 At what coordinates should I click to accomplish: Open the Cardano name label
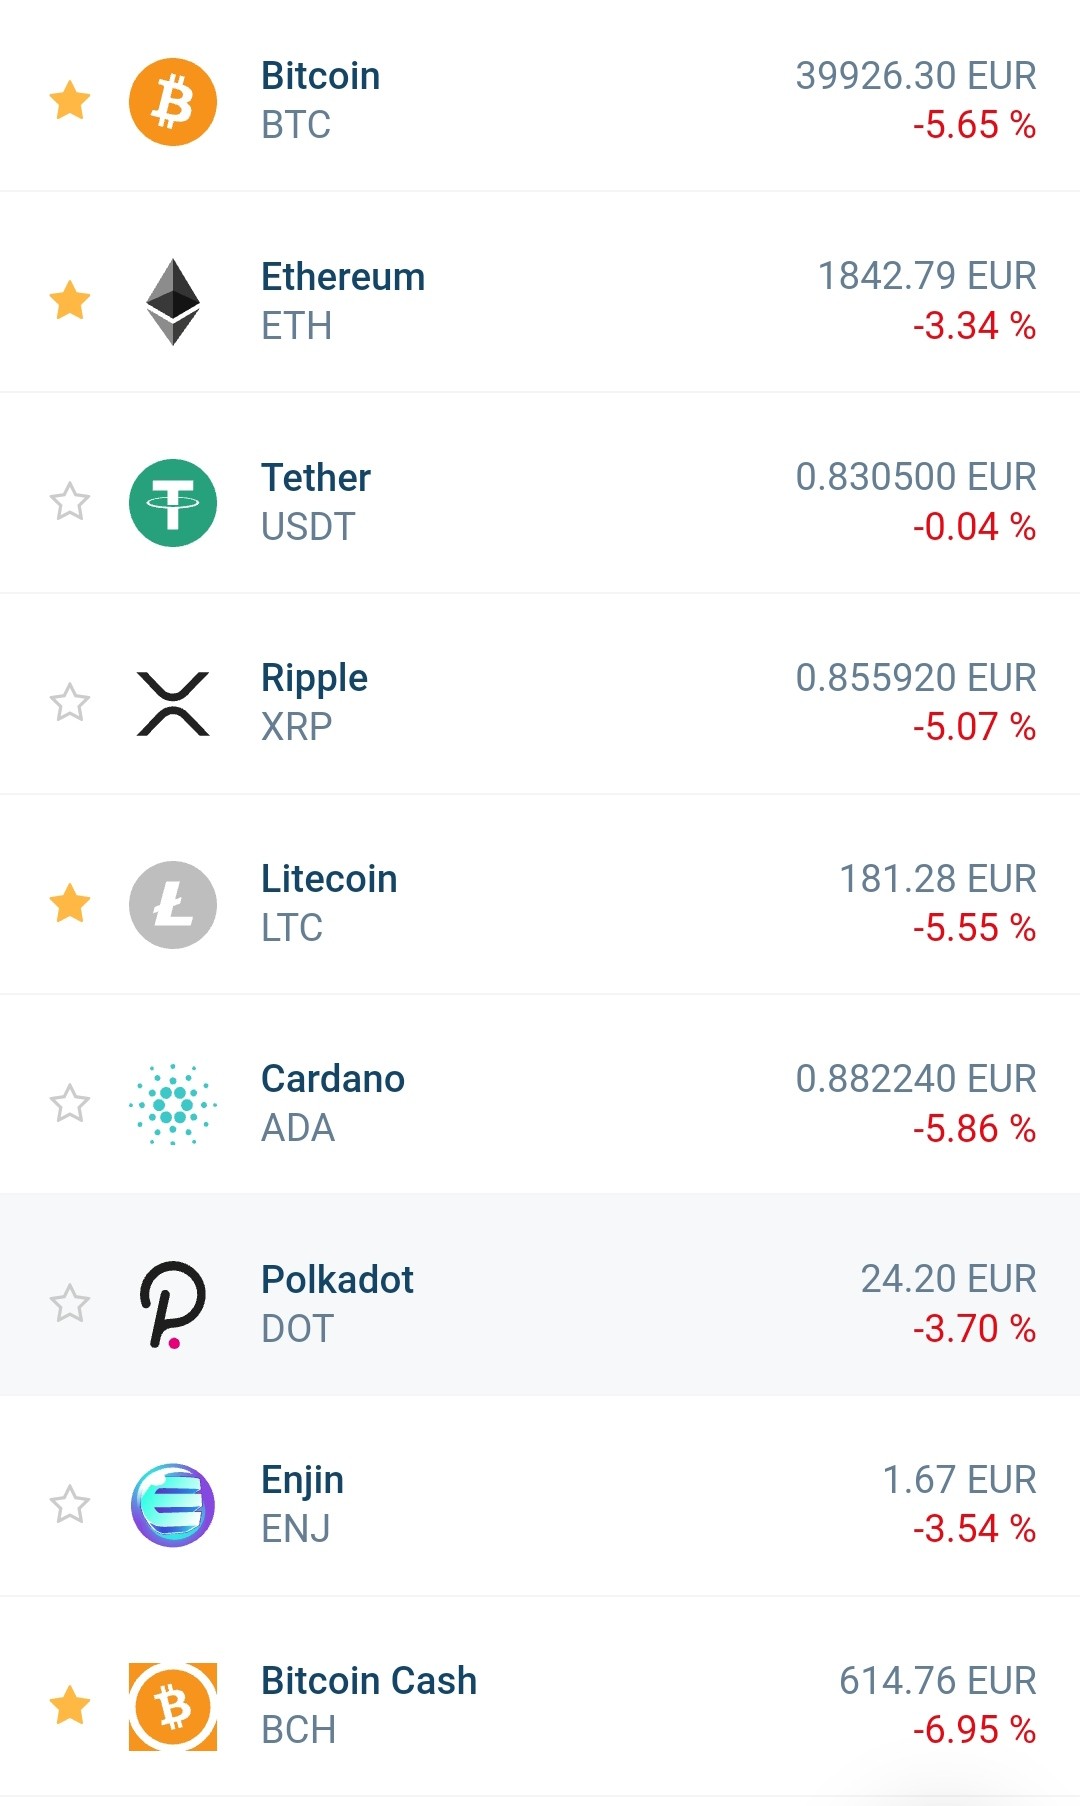coord(333,1079)
